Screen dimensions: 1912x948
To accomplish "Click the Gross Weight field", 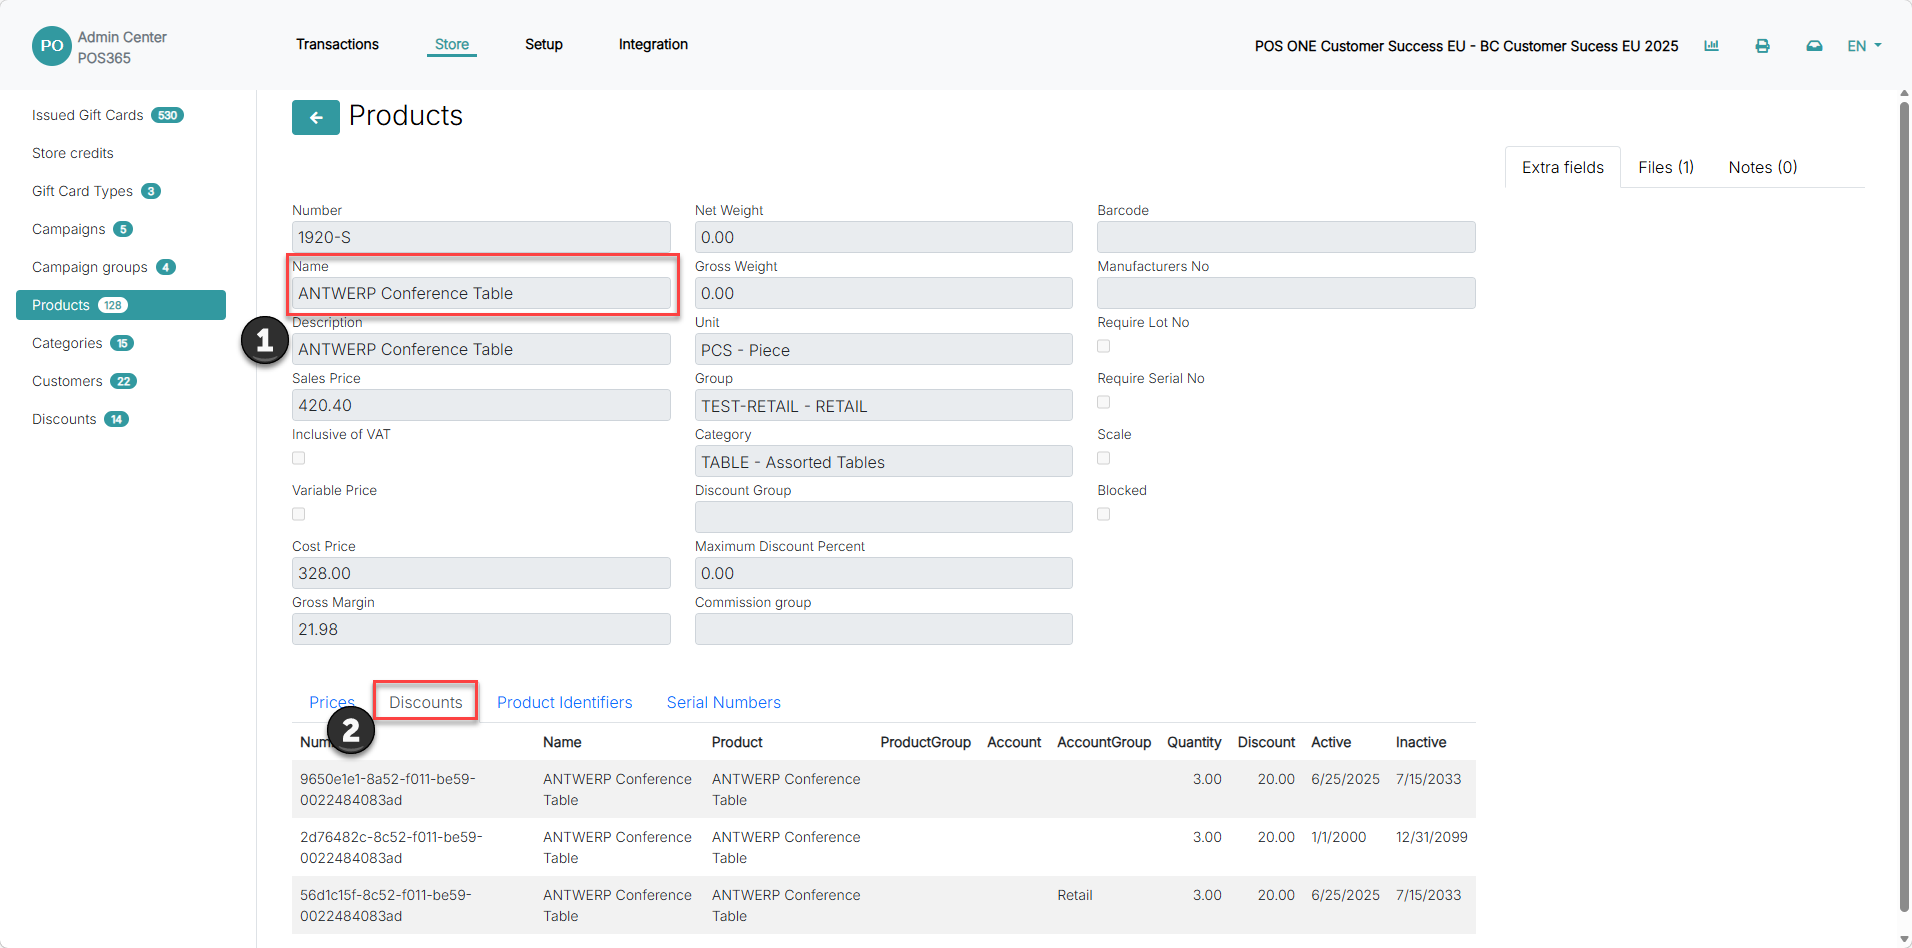I will (x=884, y=293).
